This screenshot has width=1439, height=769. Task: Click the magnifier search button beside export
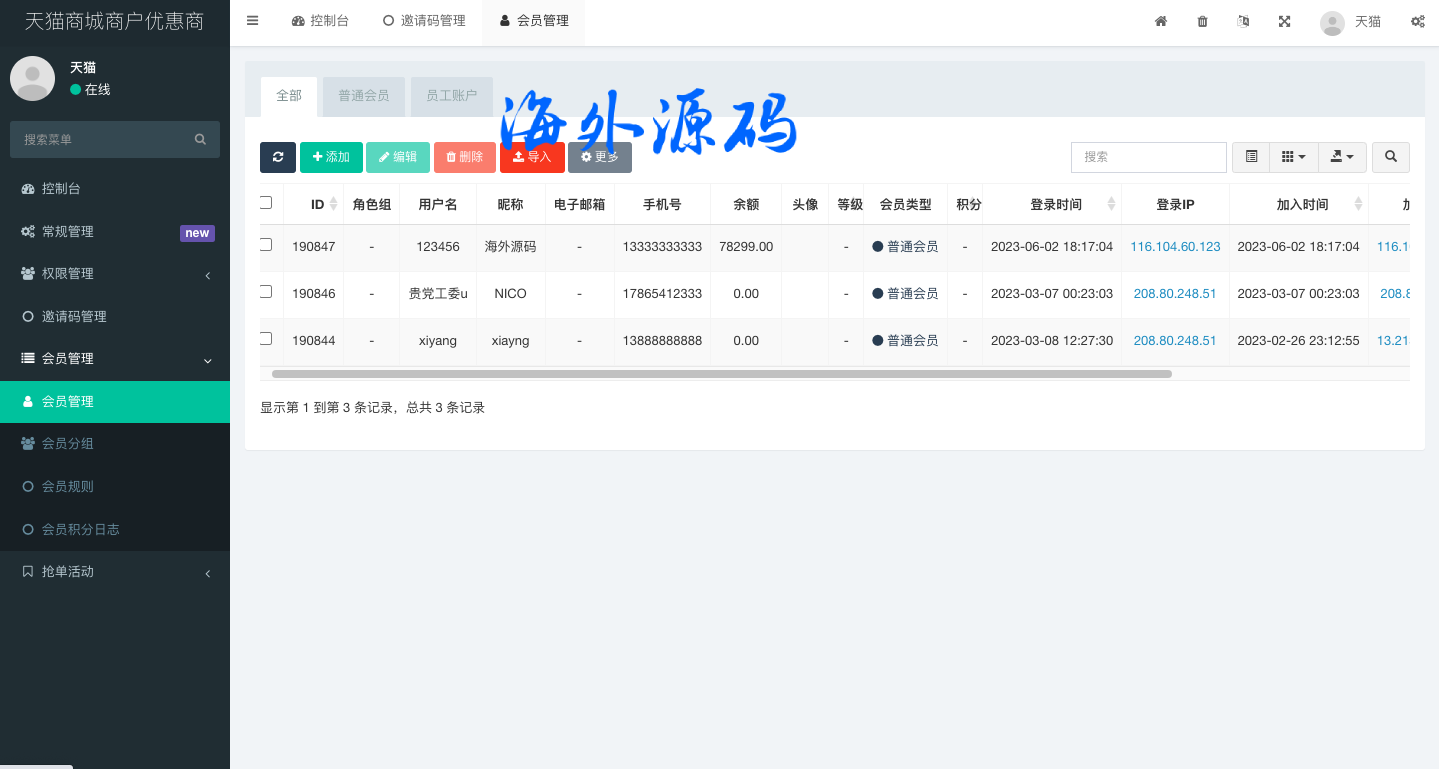click(1390, 157)
